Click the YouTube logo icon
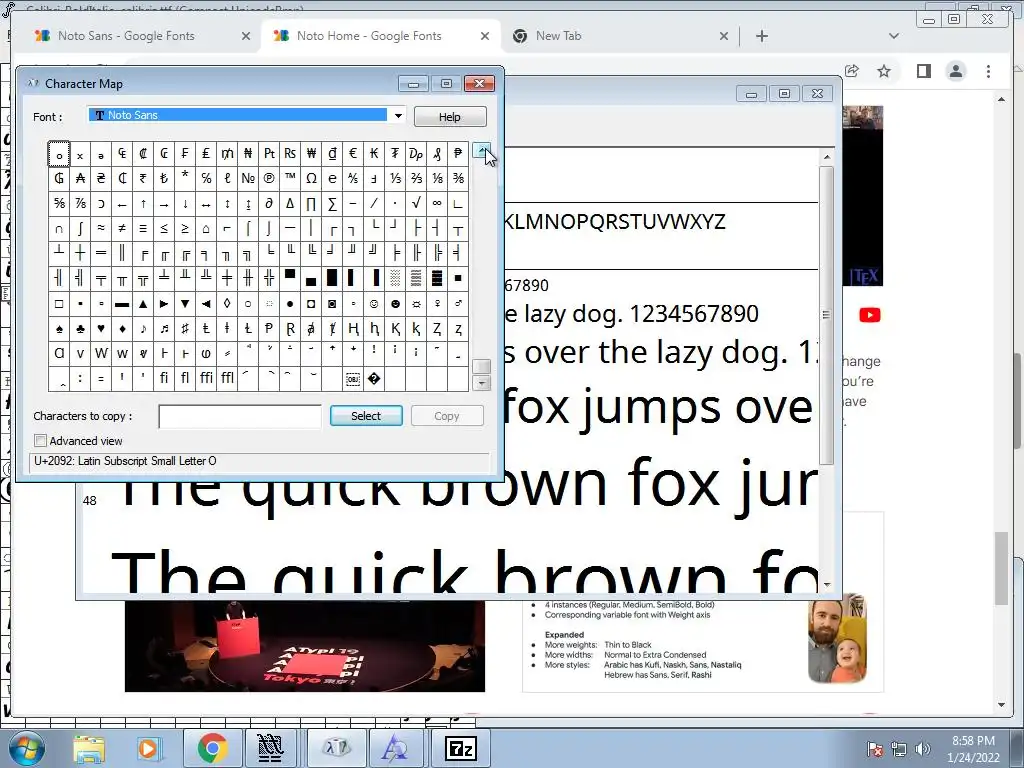The height and width of the screenshot is (768, 1024). (x=869, y=315)
